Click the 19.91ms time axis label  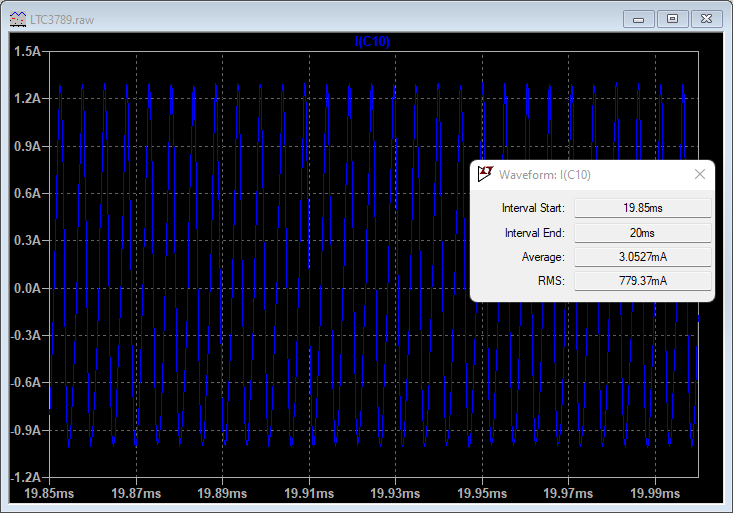click(x=309, y=493)
